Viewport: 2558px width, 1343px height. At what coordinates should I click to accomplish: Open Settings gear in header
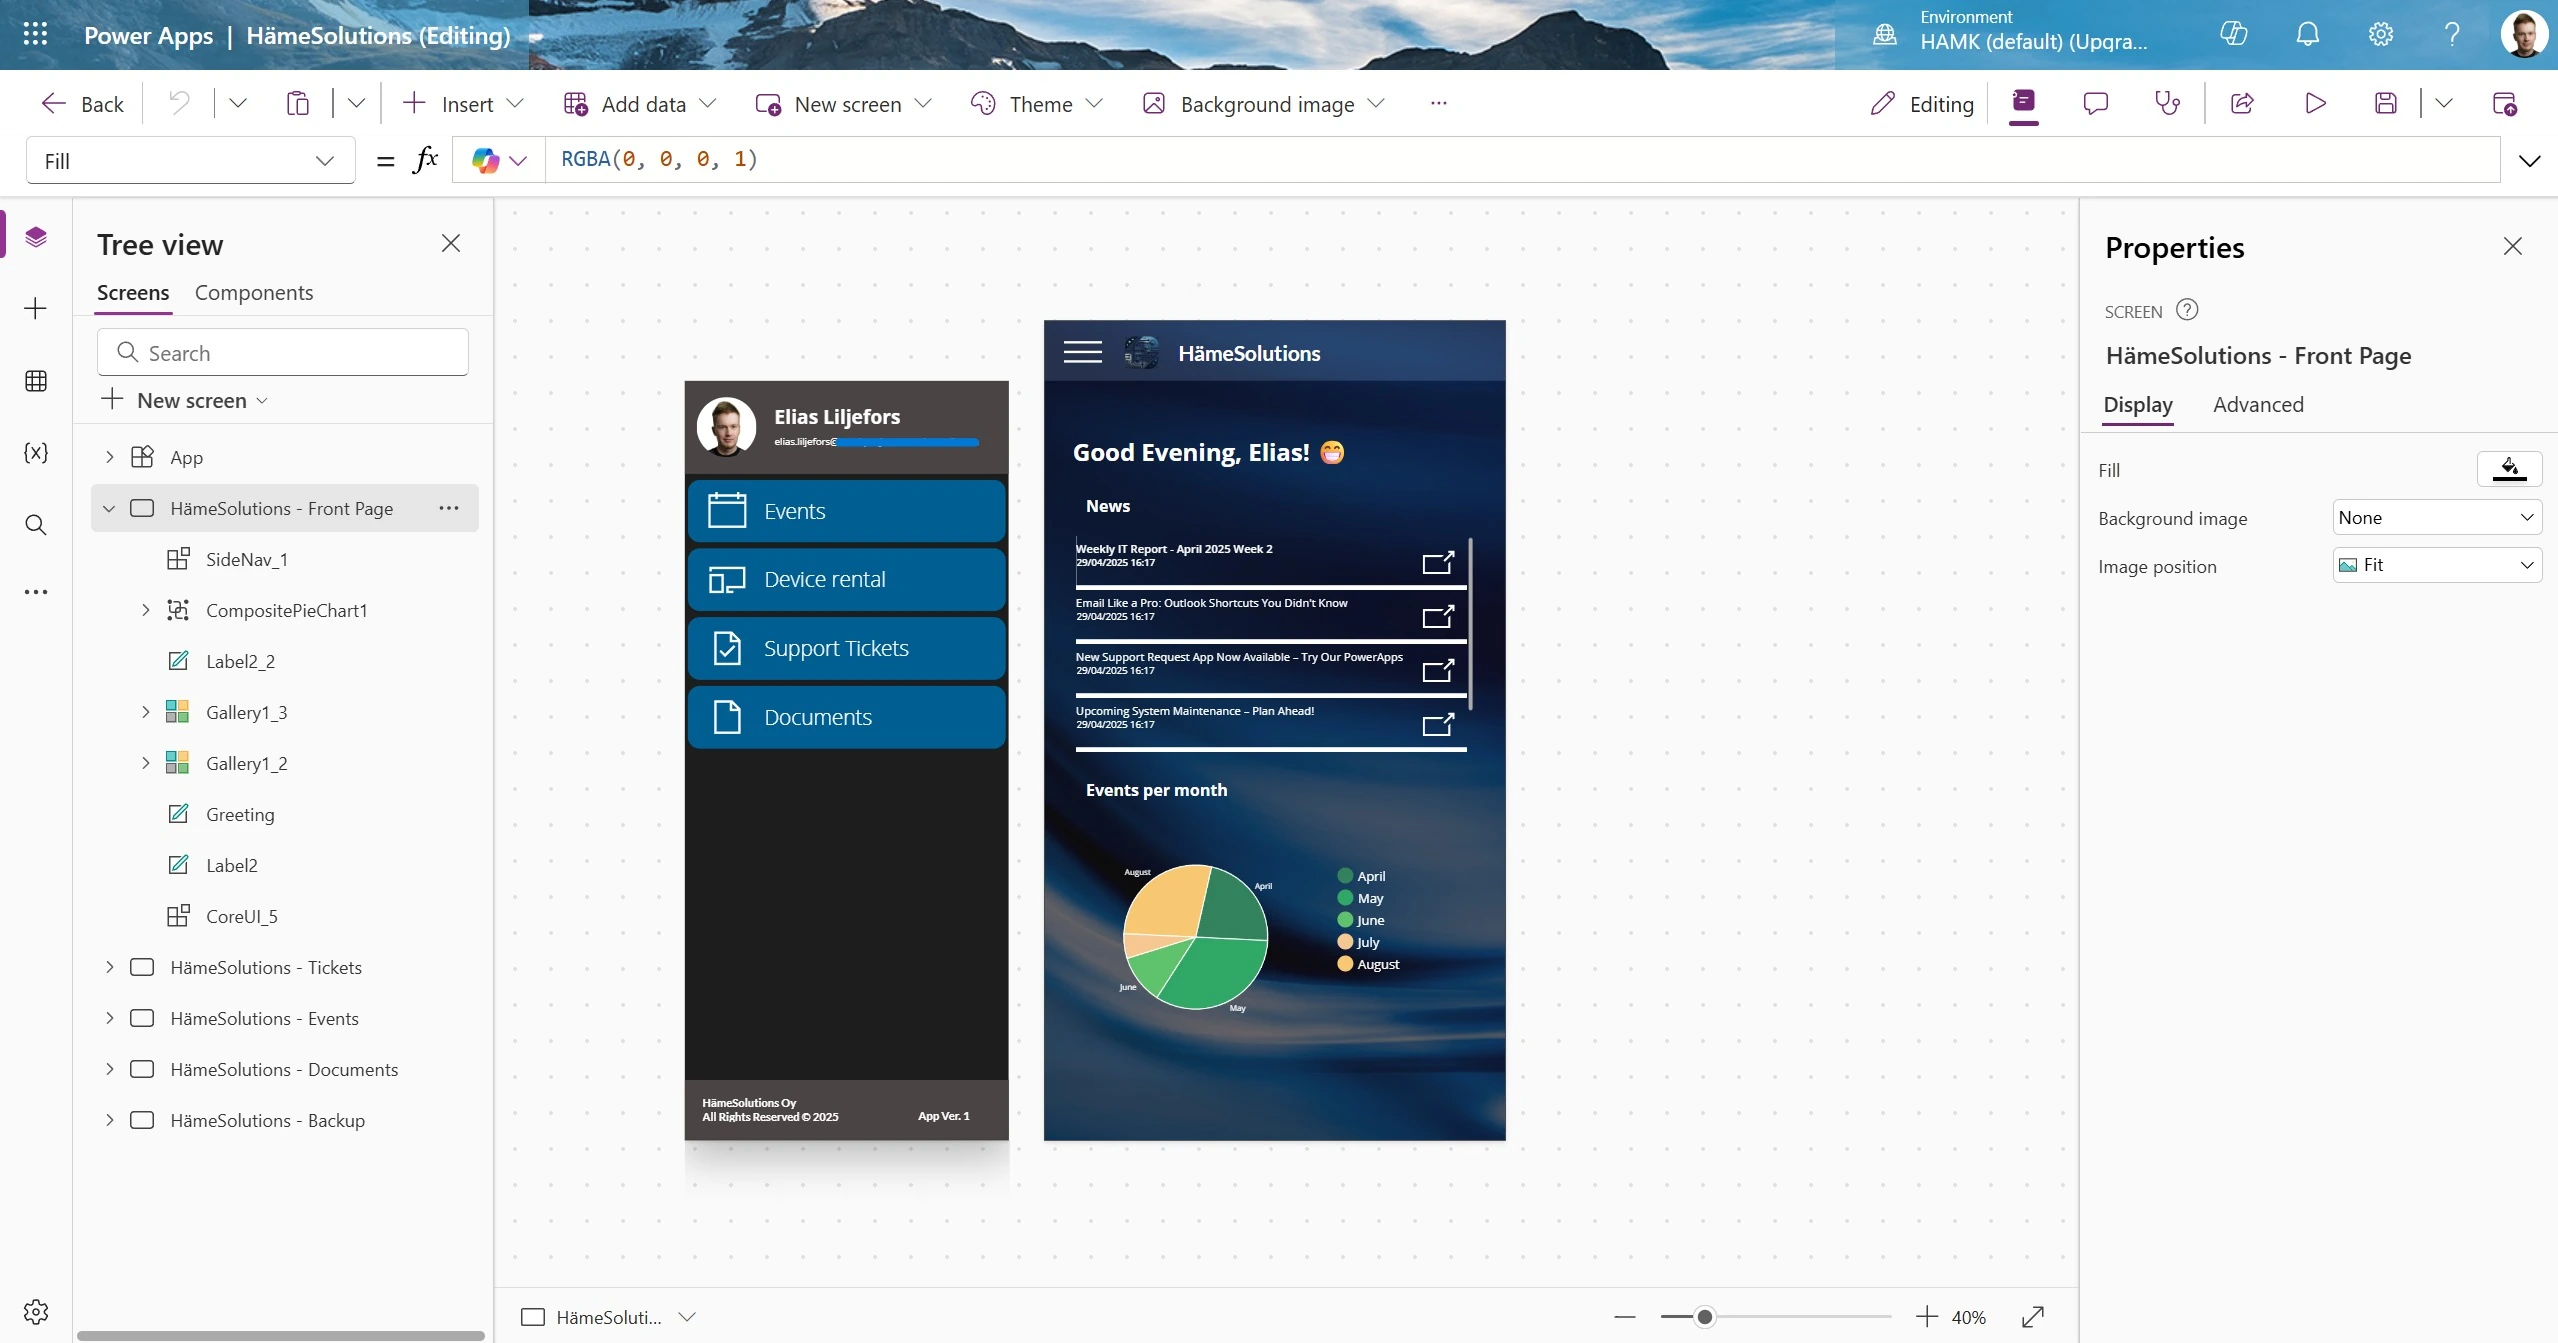coord(2380,34)
